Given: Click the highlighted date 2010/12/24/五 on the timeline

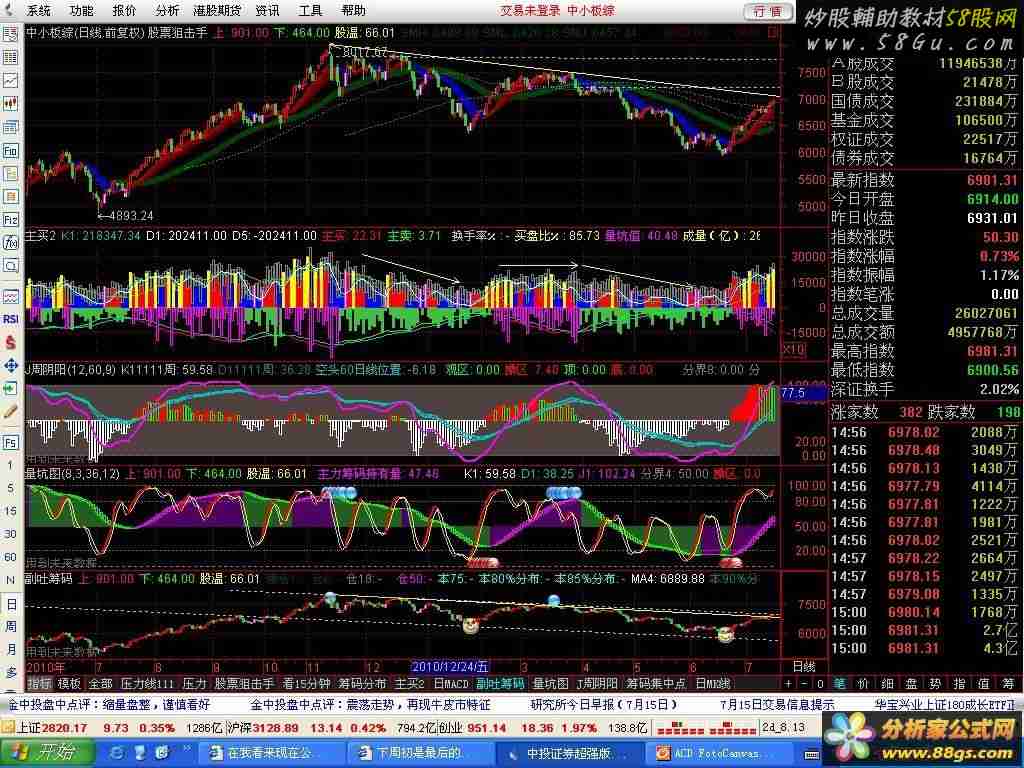Looking at the screenshot, I should 449,667.
